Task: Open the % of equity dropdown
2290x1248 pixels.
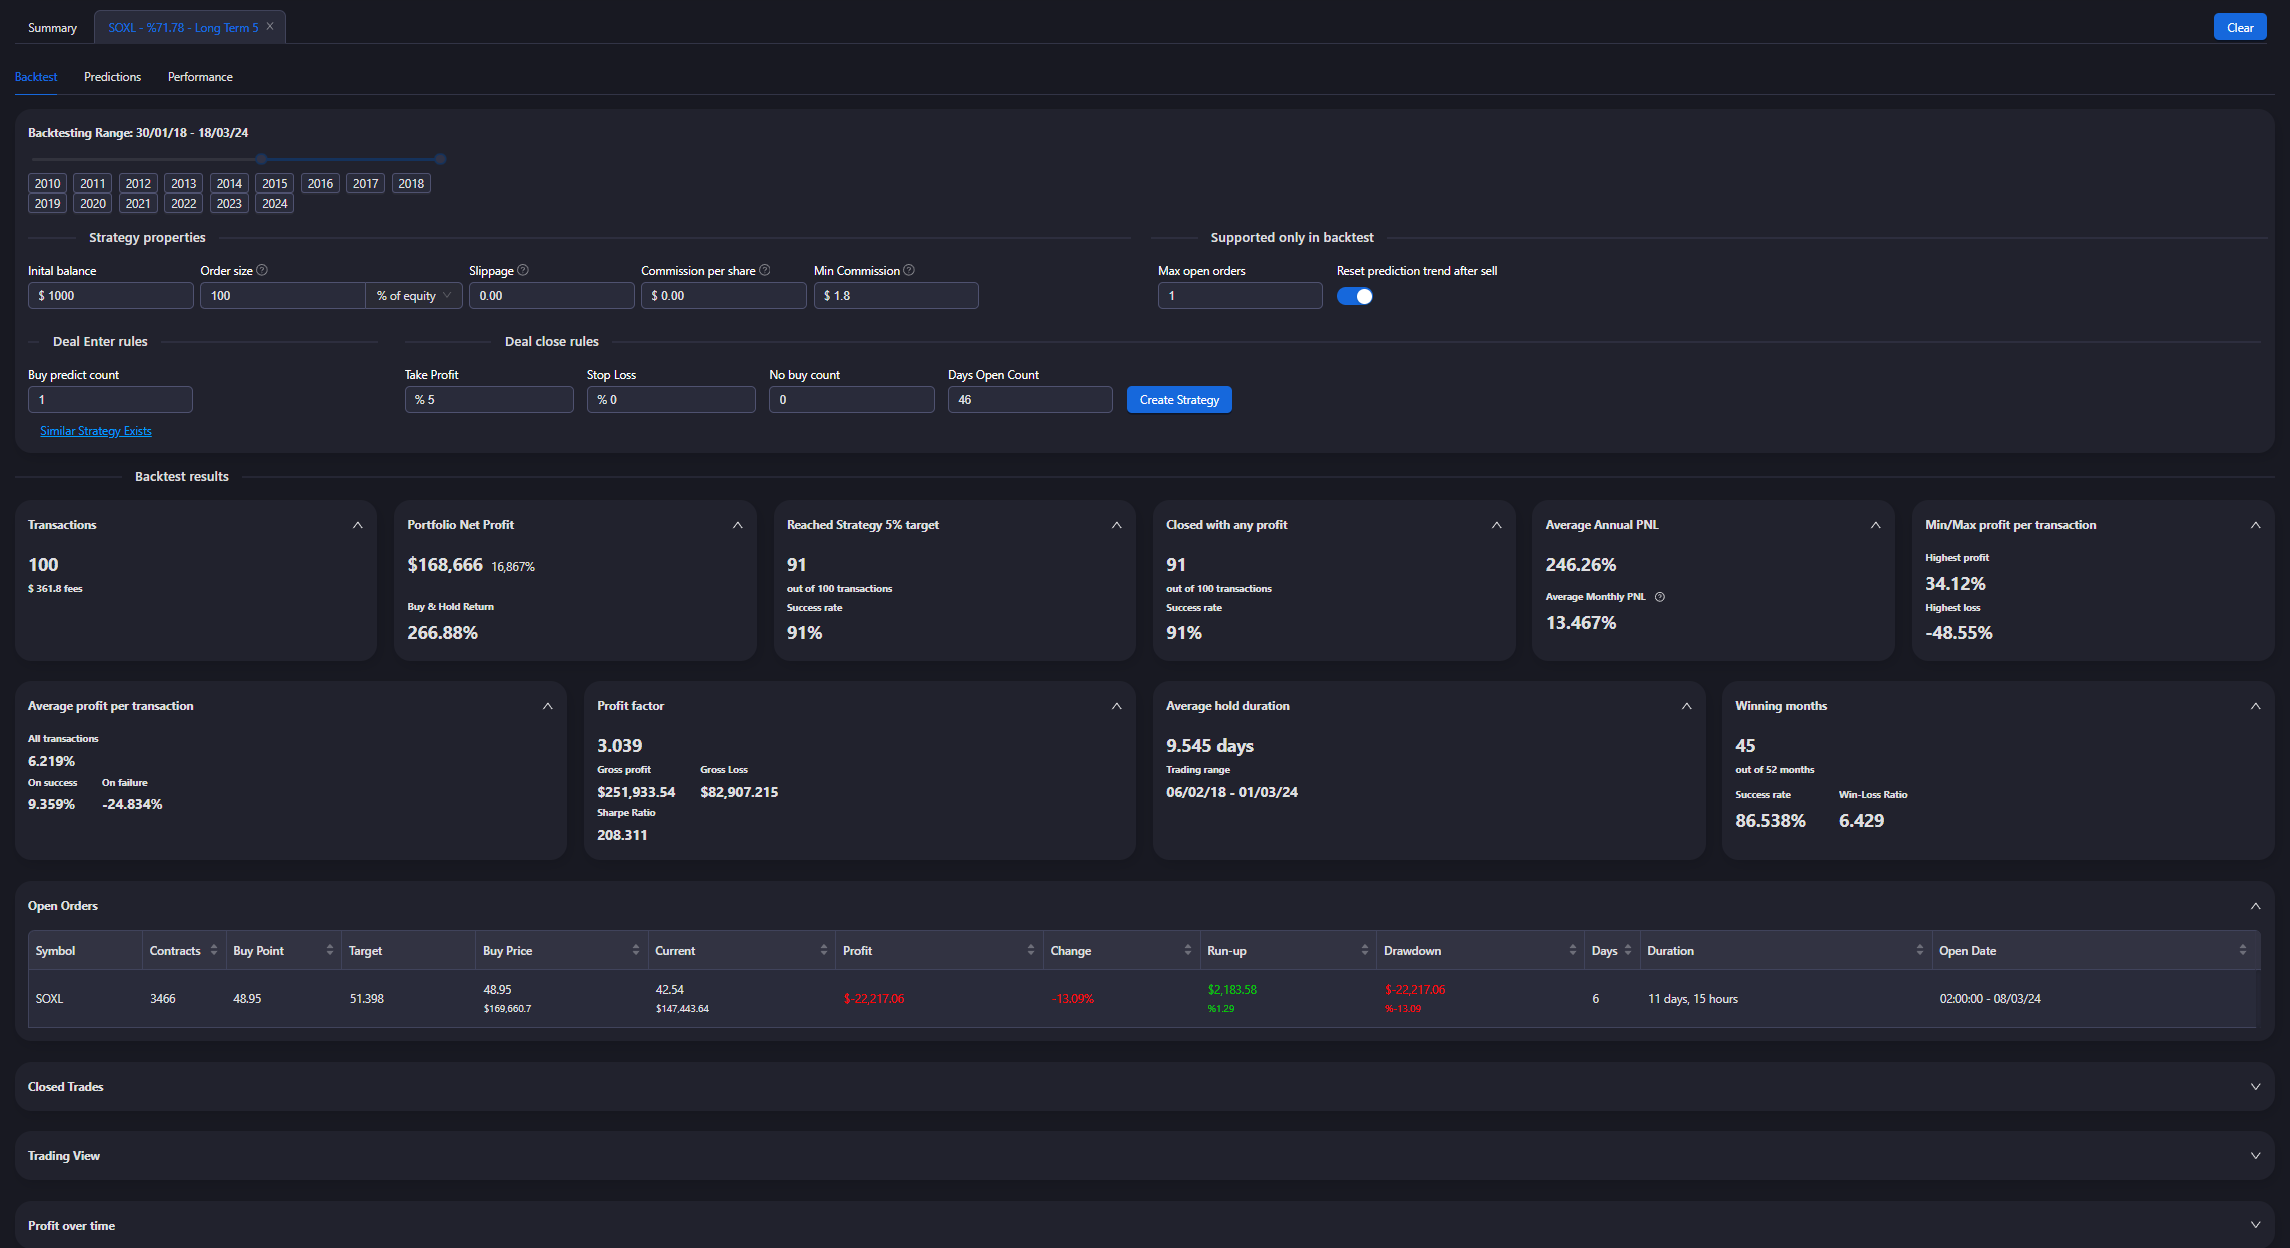Action: point(414,296)
